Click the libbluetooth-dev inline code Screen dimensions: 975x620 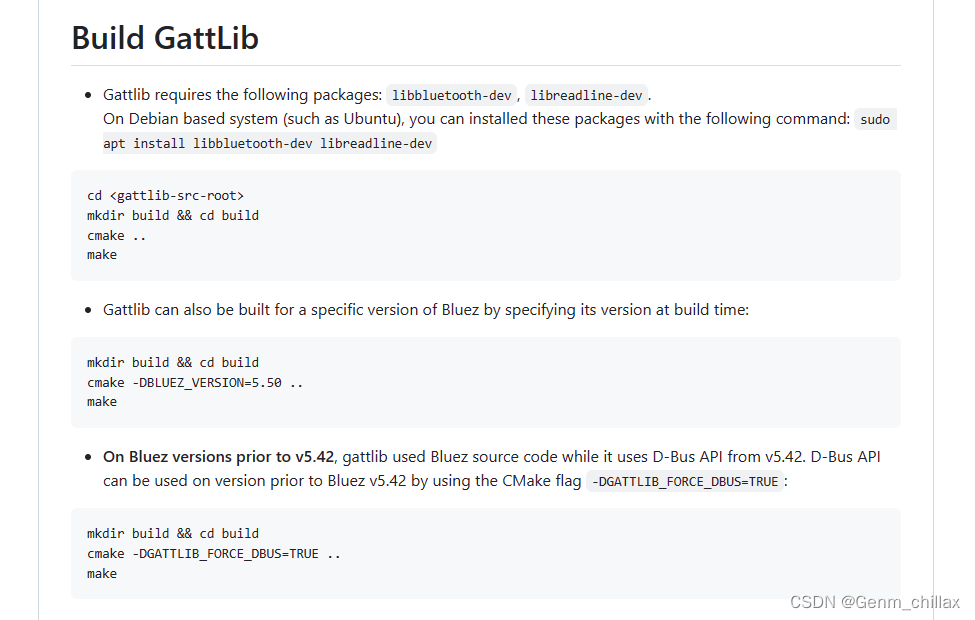451,95
